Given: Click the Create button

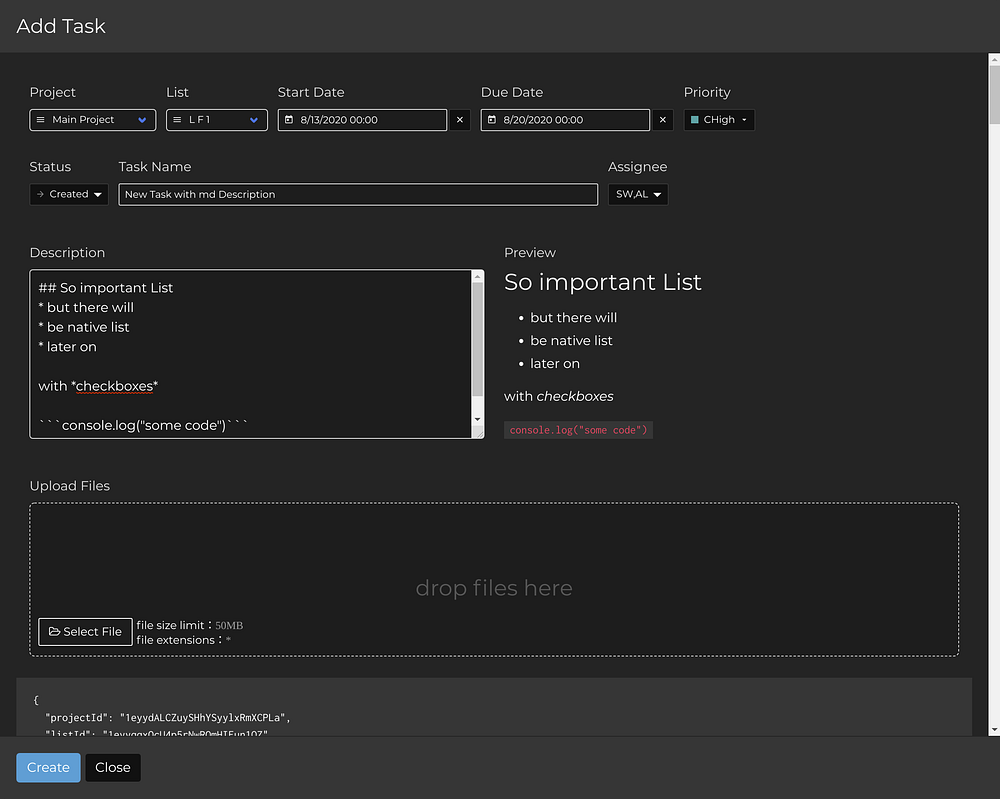Looking at the screenshot, I should coord(48,768).
